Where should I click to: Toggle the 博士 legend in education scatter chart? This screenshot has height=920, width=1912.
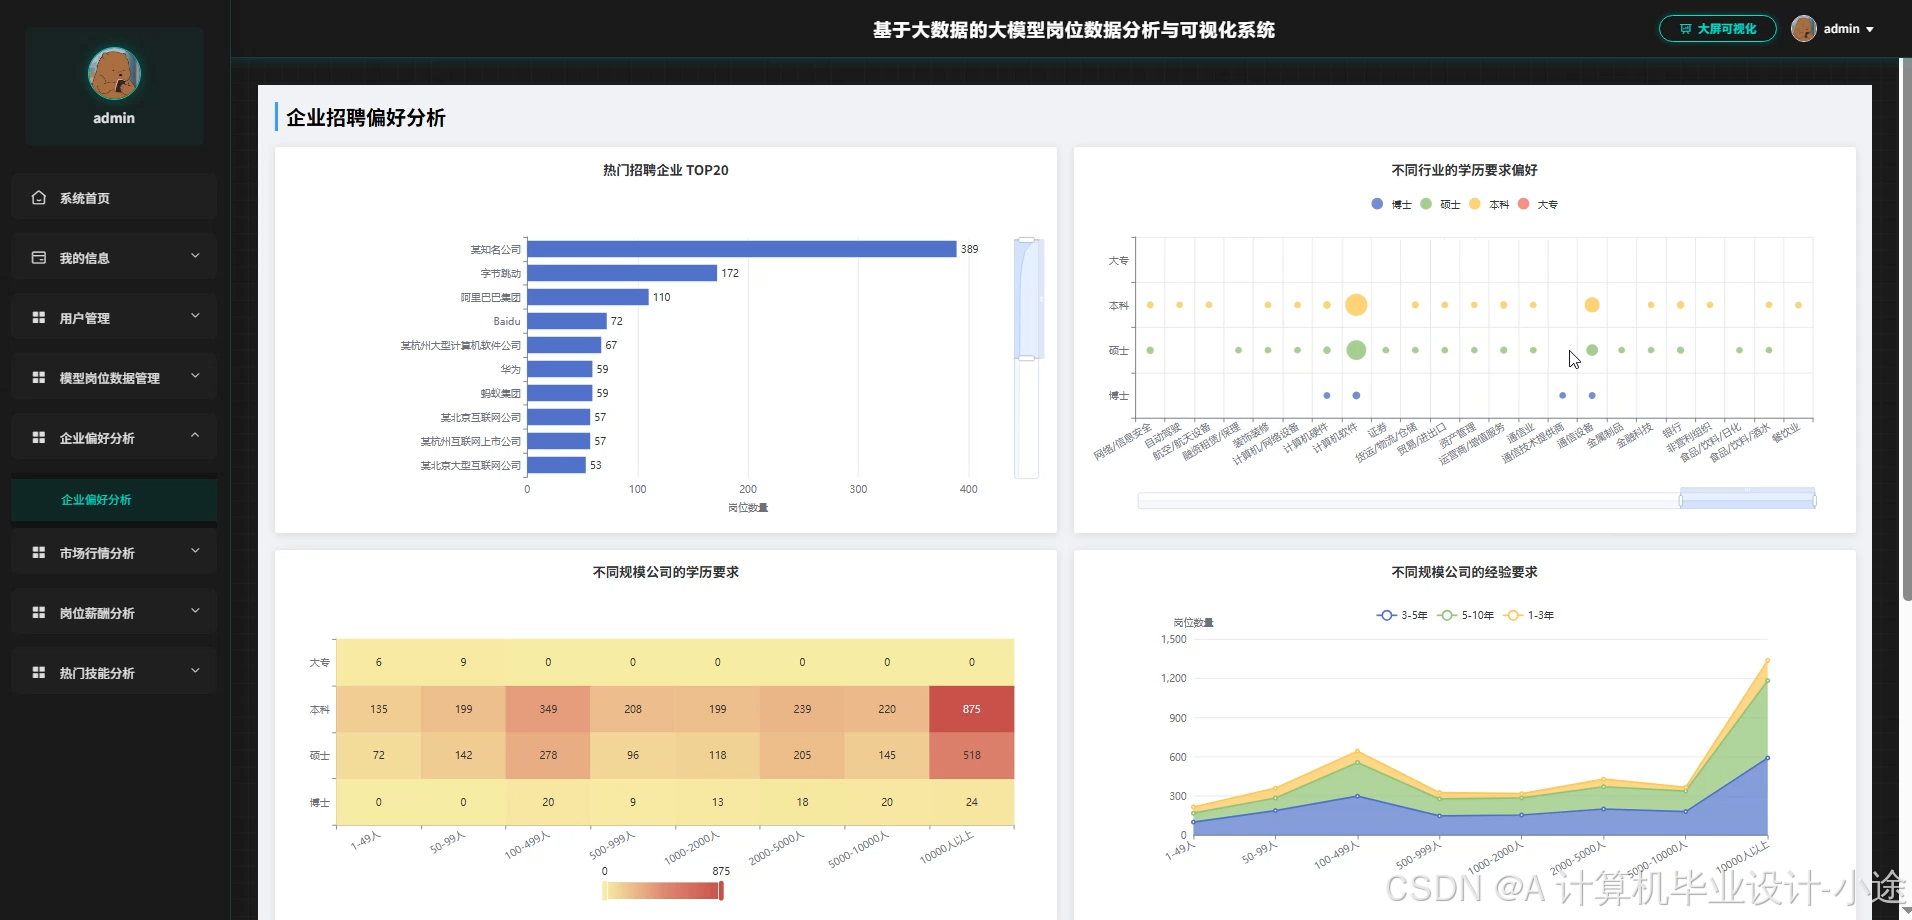pyautogui.click(x=1392, y=204)
